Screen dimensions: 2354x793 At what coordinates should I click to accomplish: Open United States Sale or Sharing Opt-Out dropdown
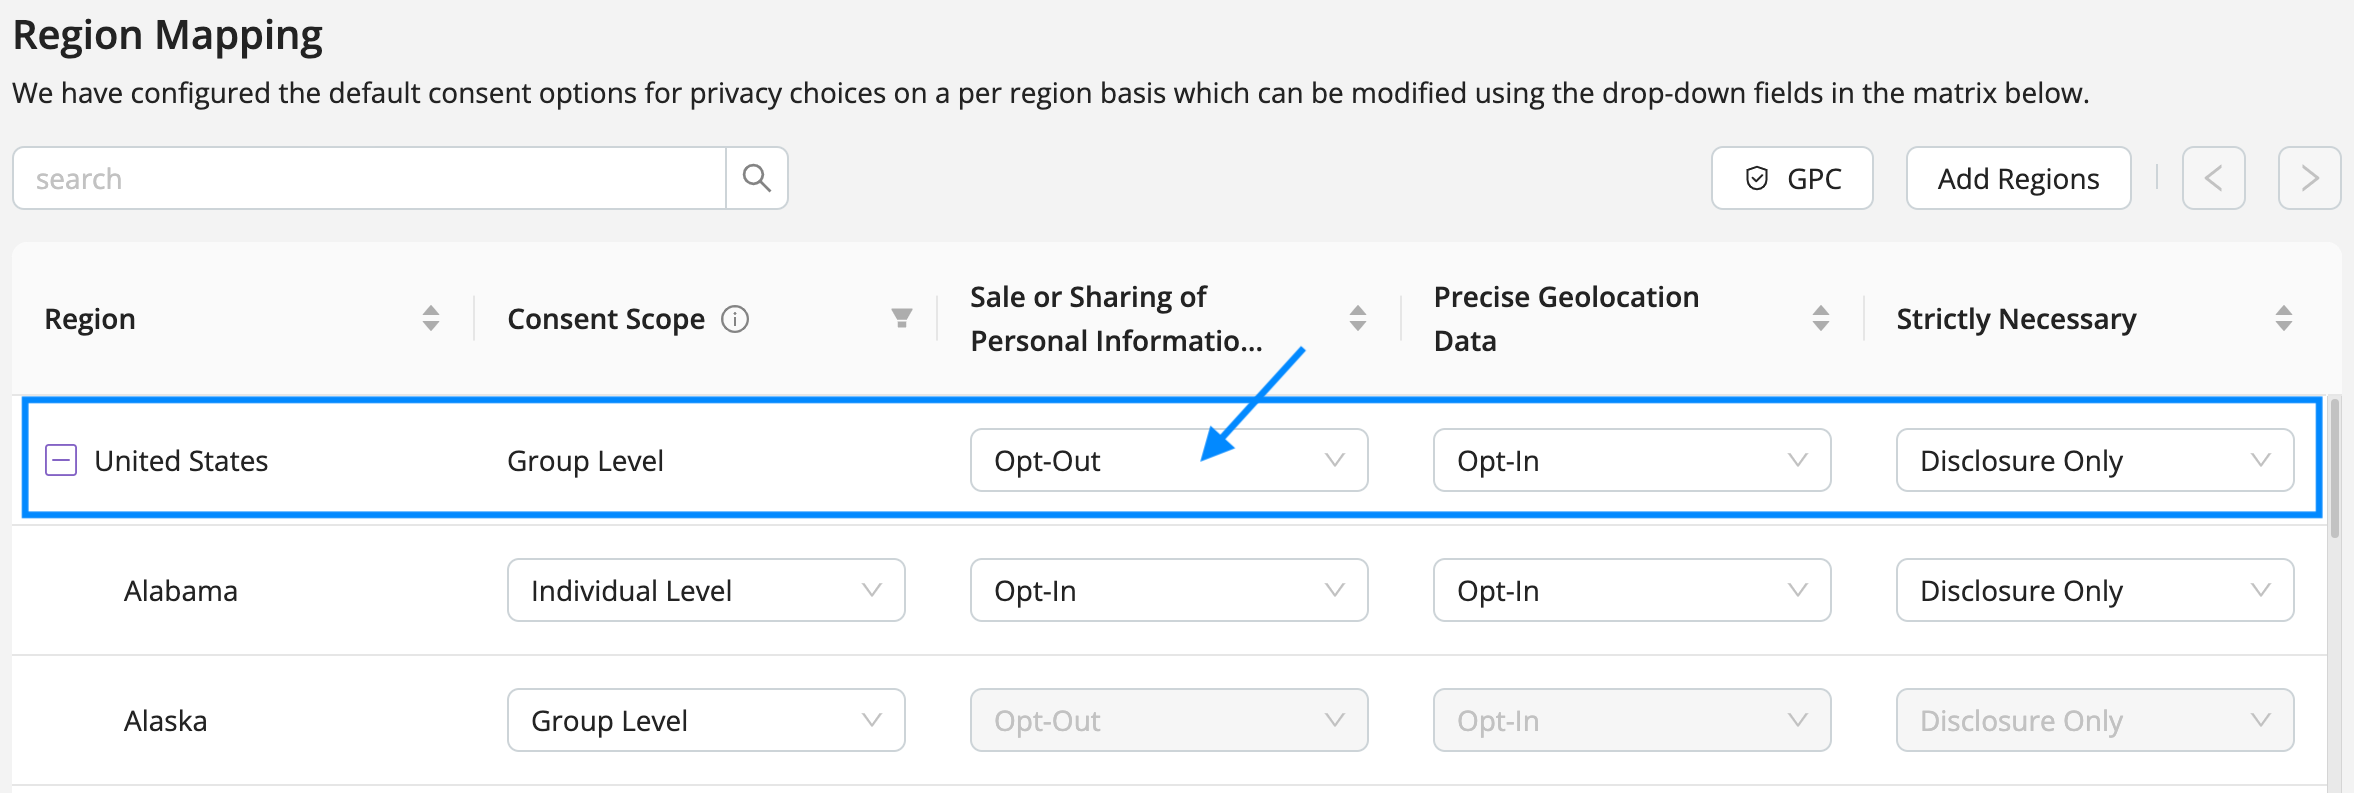[1169, 460]
